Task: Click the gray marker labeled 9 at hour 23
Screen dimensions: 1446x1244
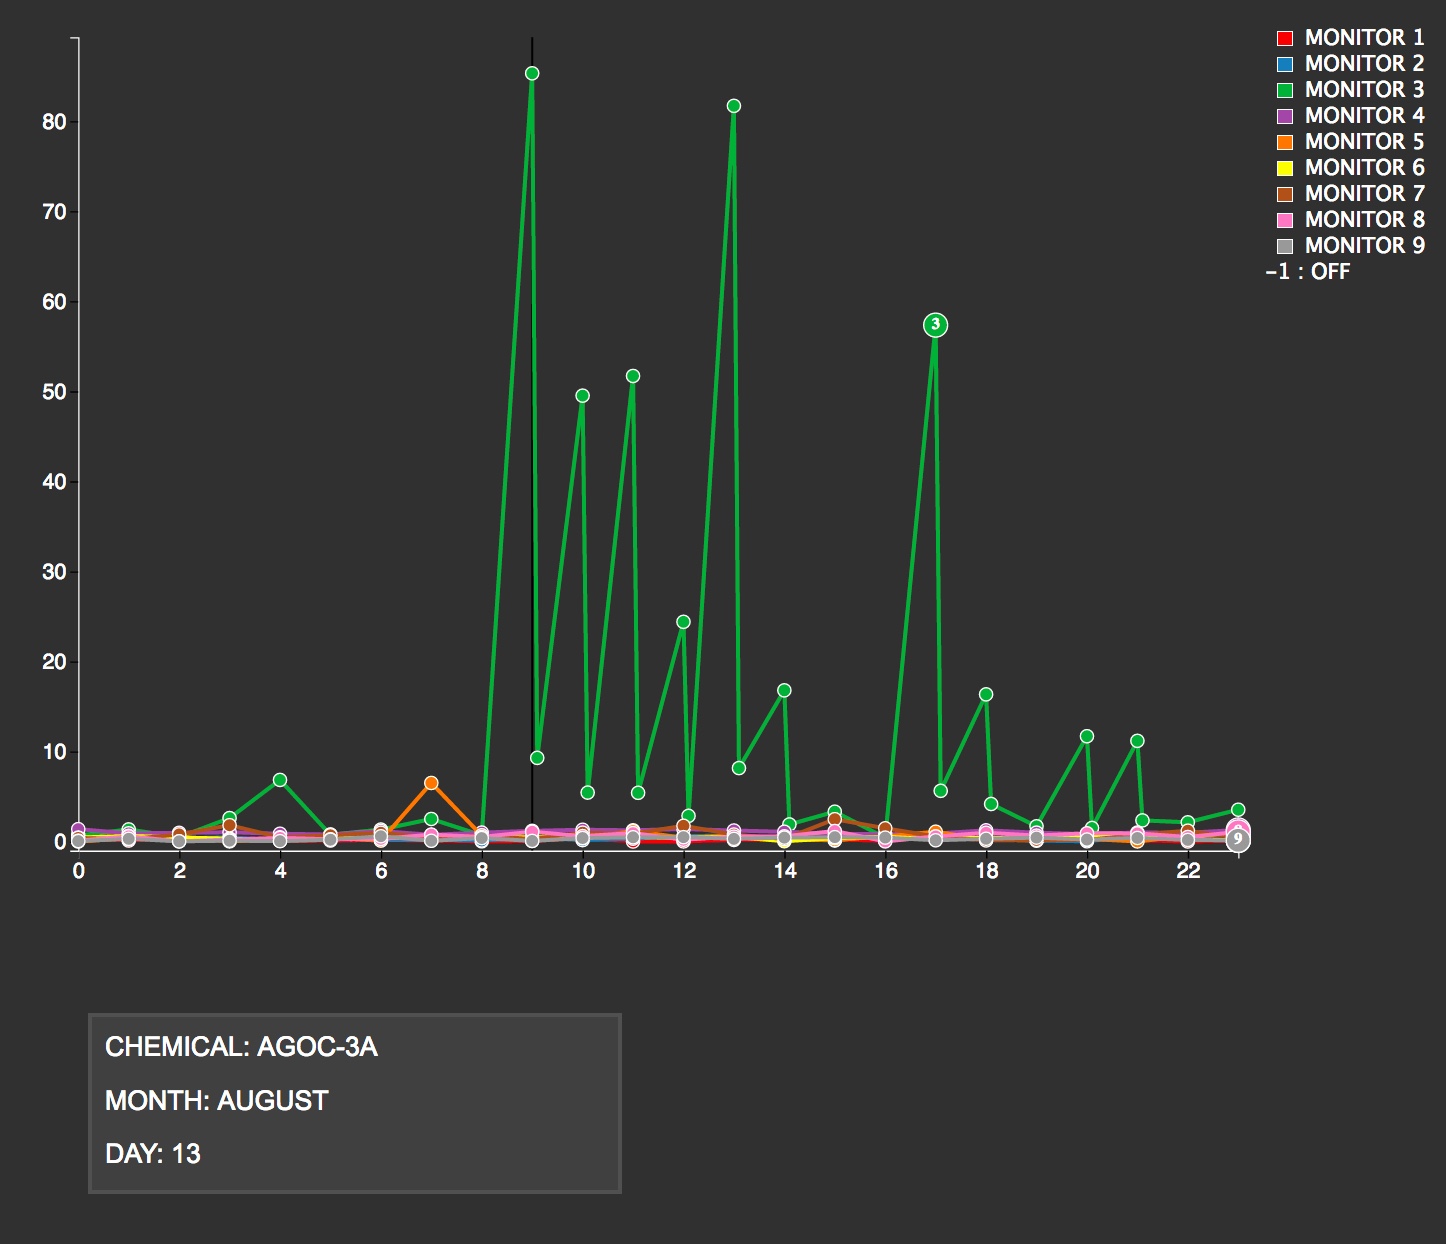Action: pyautogui.click(x=1238, y=839)
